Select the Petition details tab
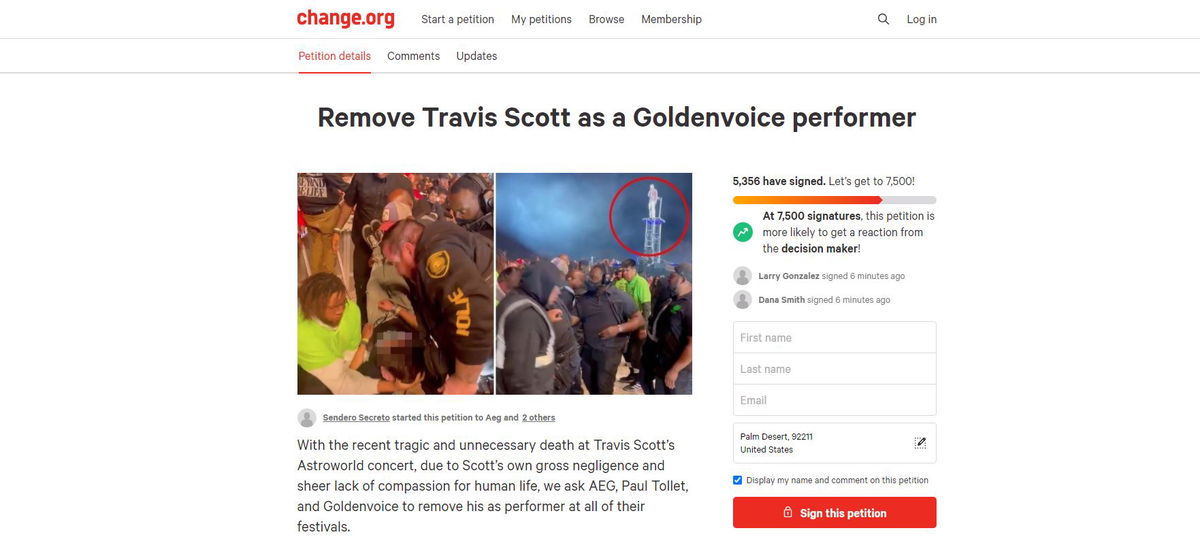This screenshot has height=539, width=1200. [334, 56]
